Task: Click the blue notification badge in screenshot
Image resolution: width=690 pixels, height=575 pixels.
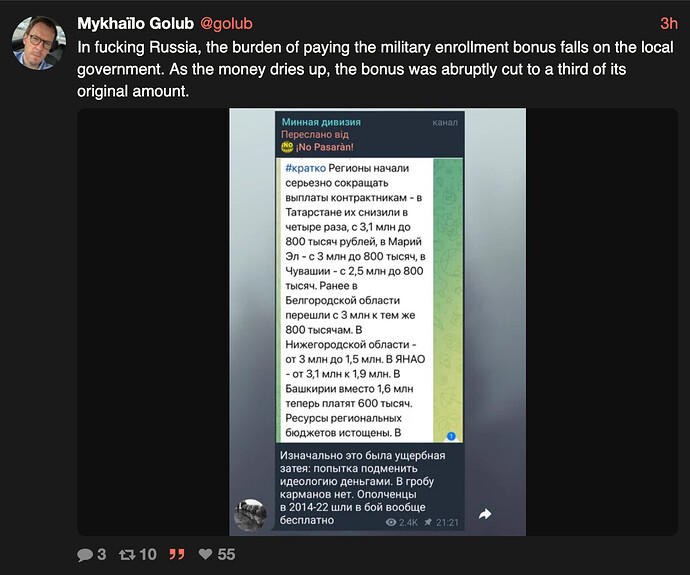Action: (x=451, y=436)
